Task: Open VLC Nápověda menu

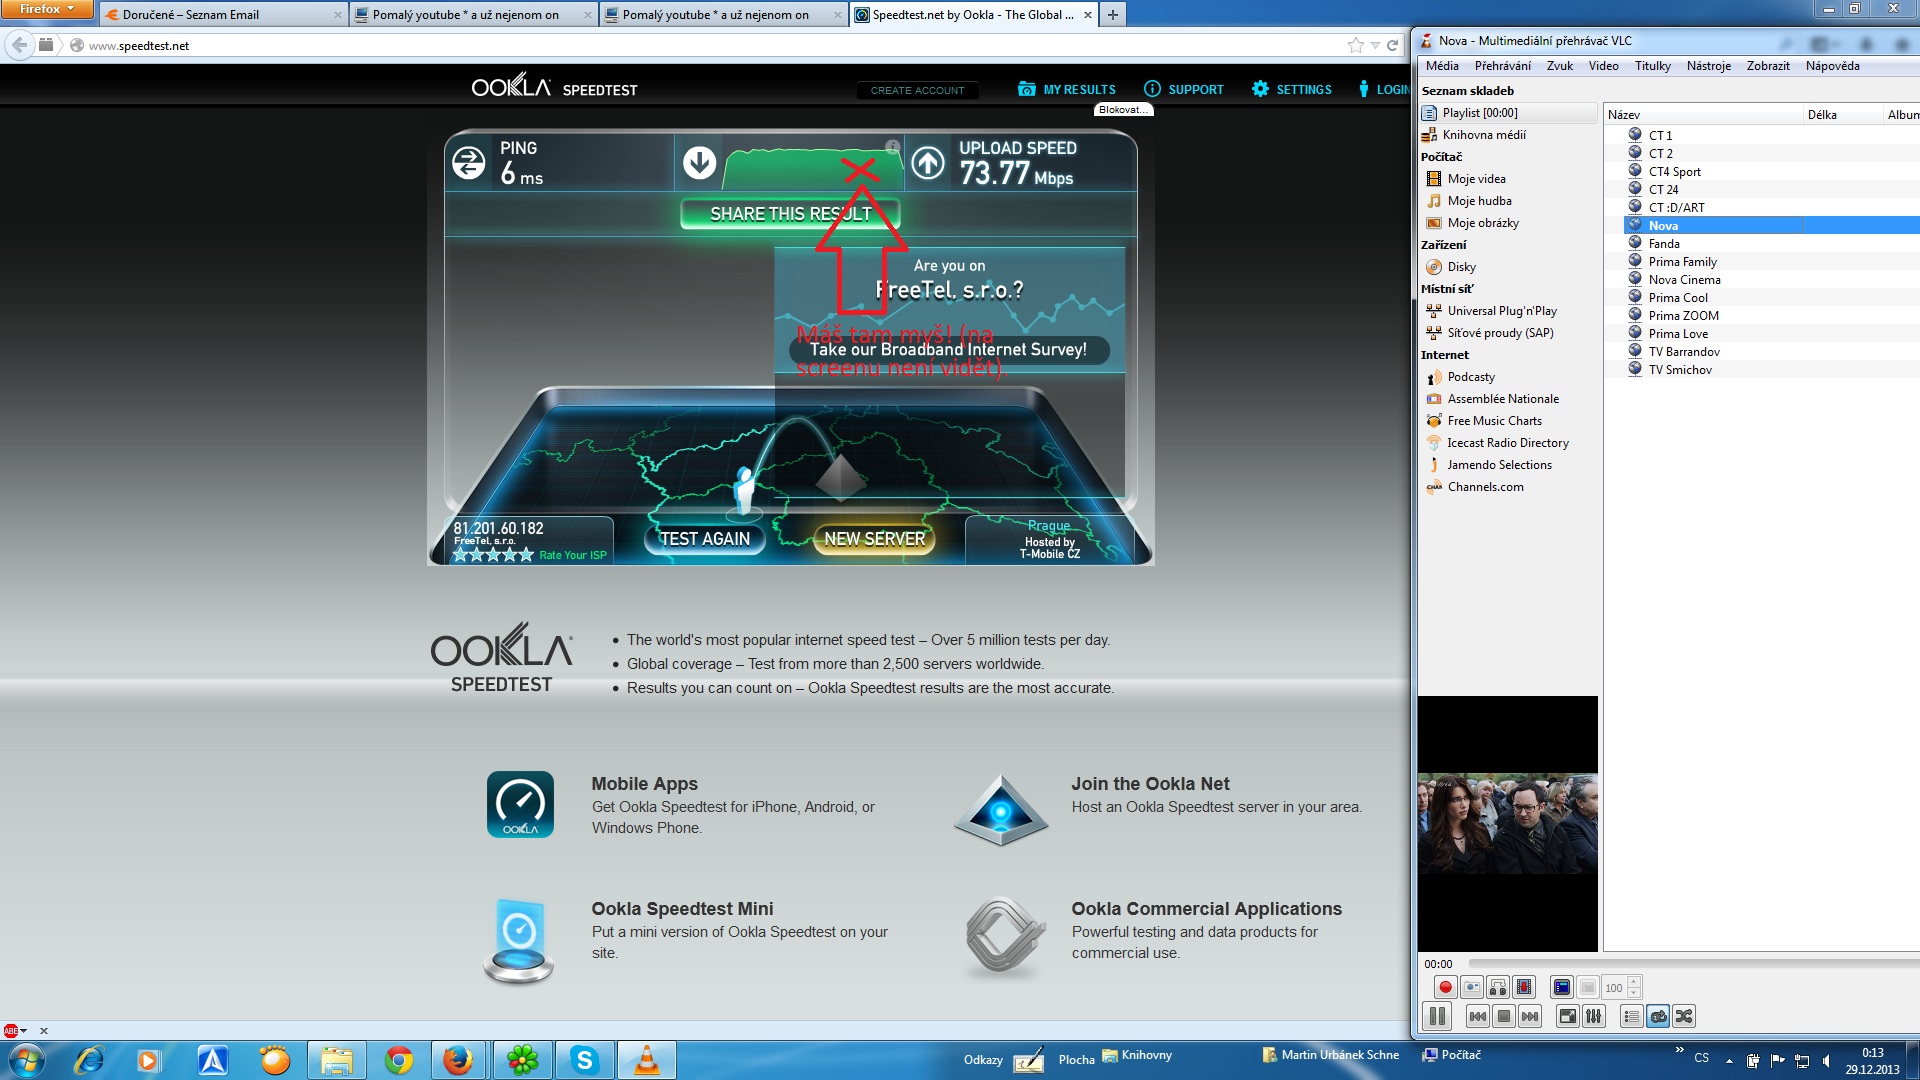Action: coord(1832,66)
